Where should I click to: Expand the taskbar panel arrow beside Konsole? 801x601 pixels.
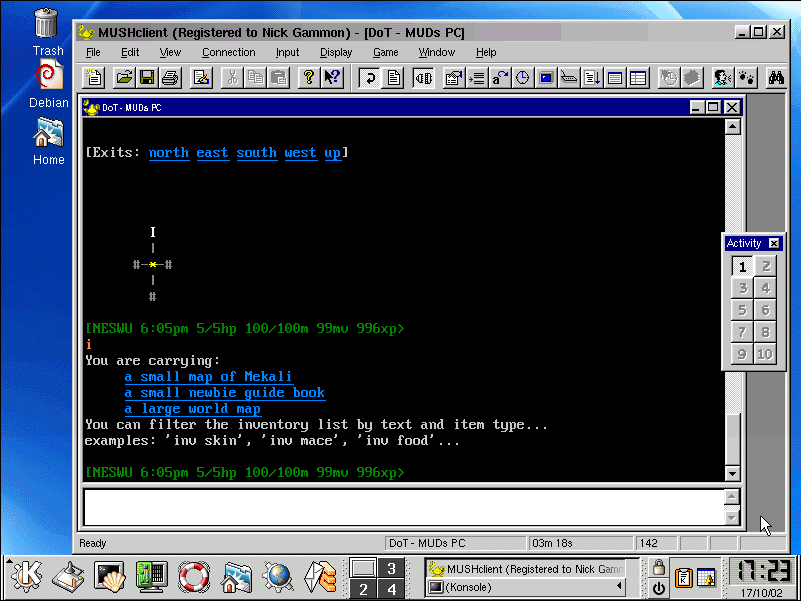pyautogui.click(x=620, y=586)
